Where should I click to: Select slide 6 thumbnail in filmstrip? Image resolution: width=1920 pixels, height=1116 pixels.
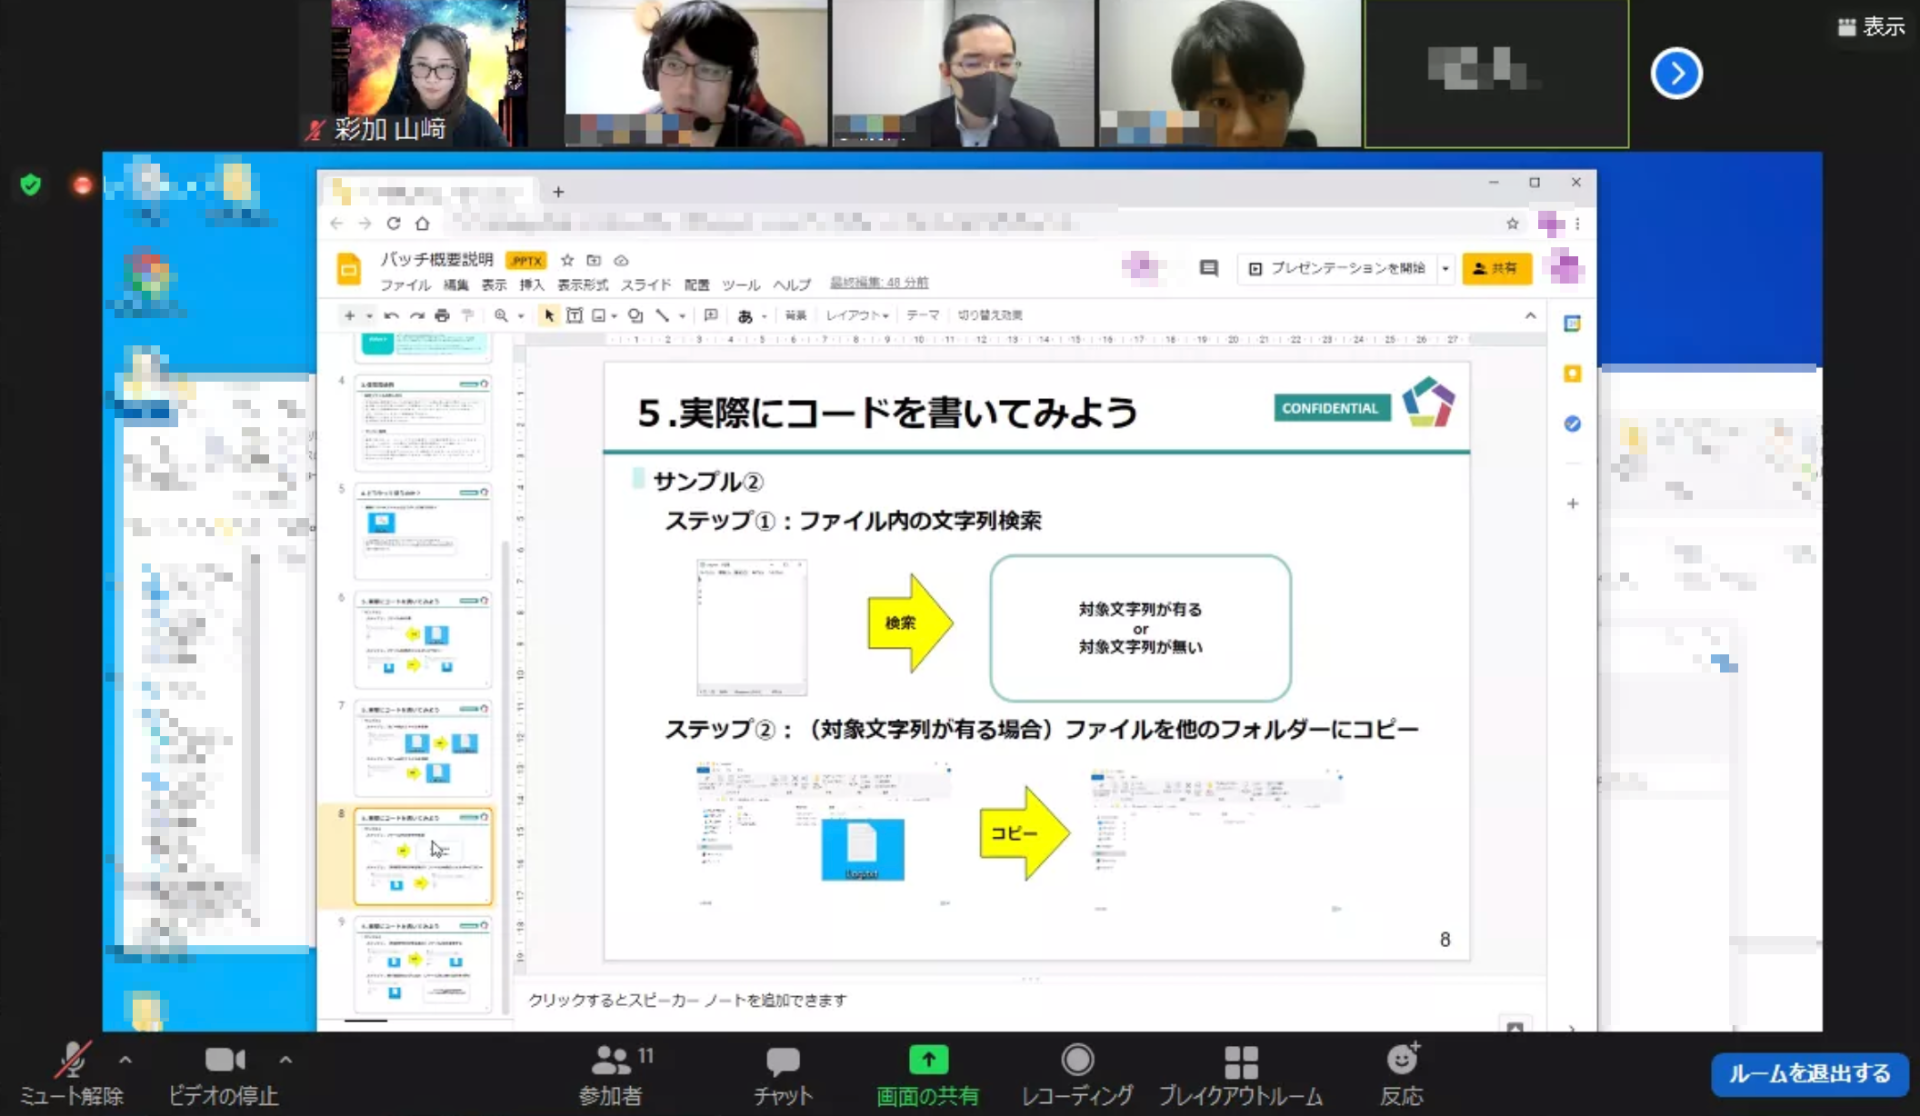point(423,640)
